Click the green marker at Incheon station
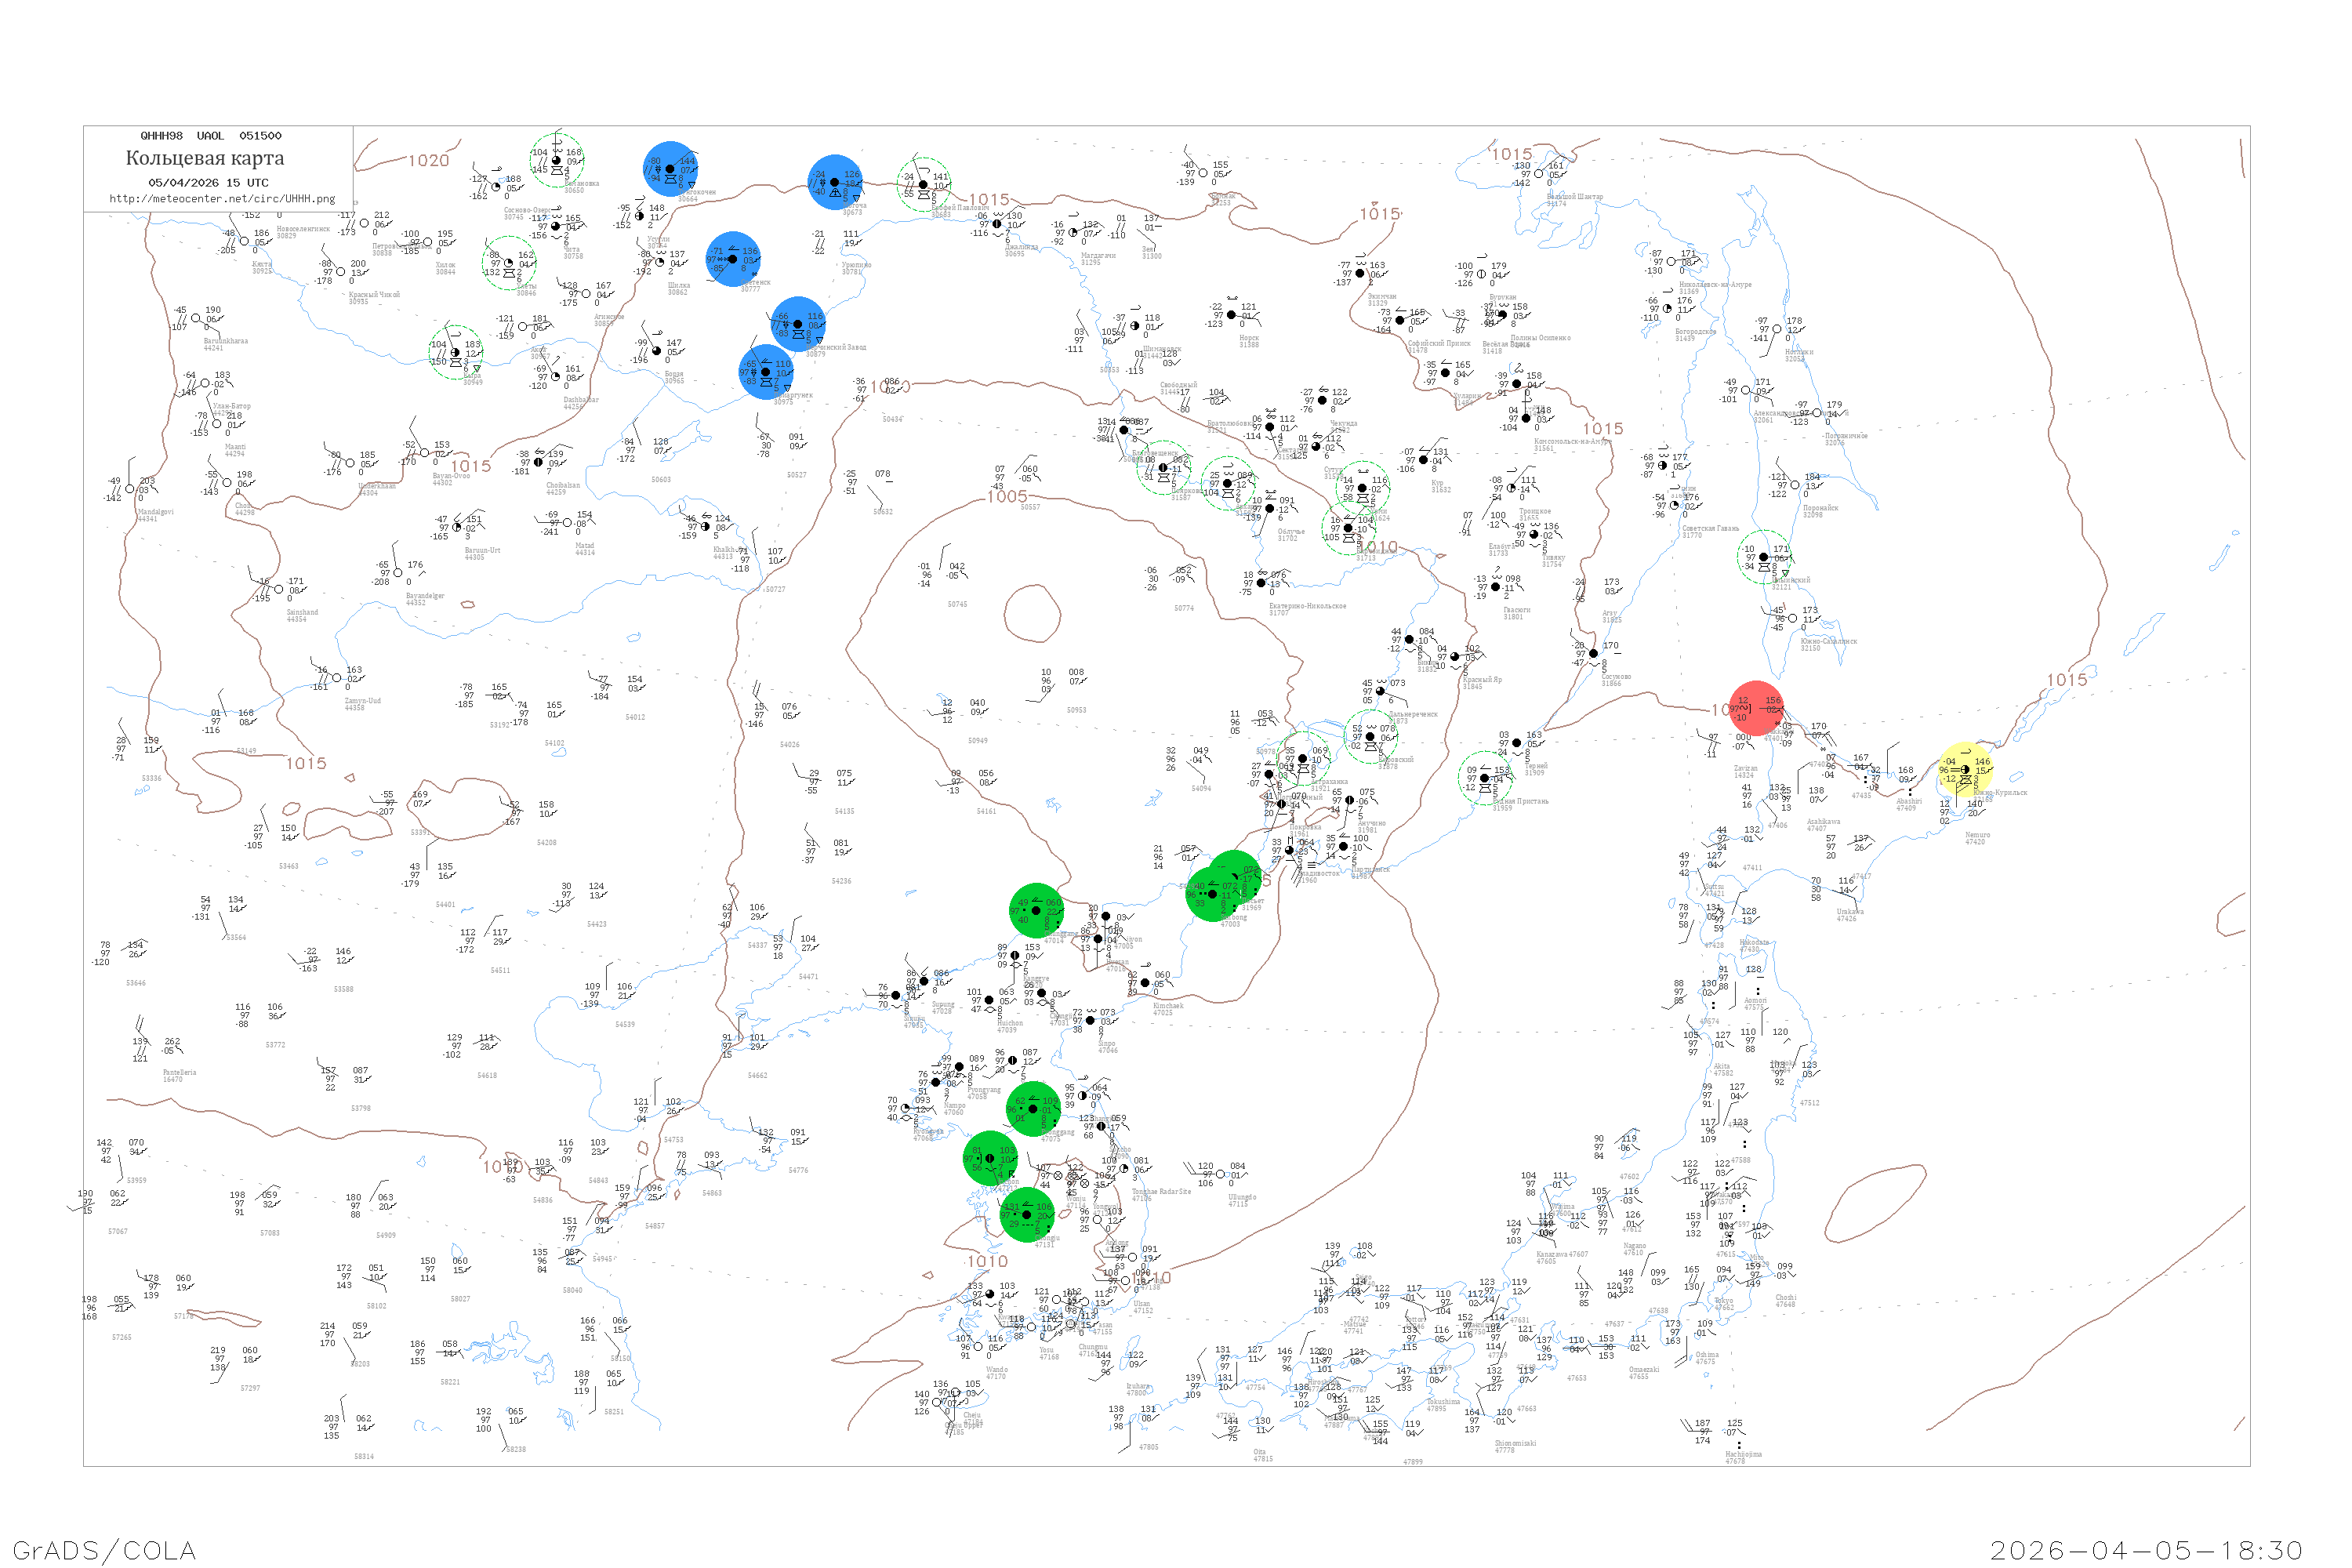 [990, 1158]
